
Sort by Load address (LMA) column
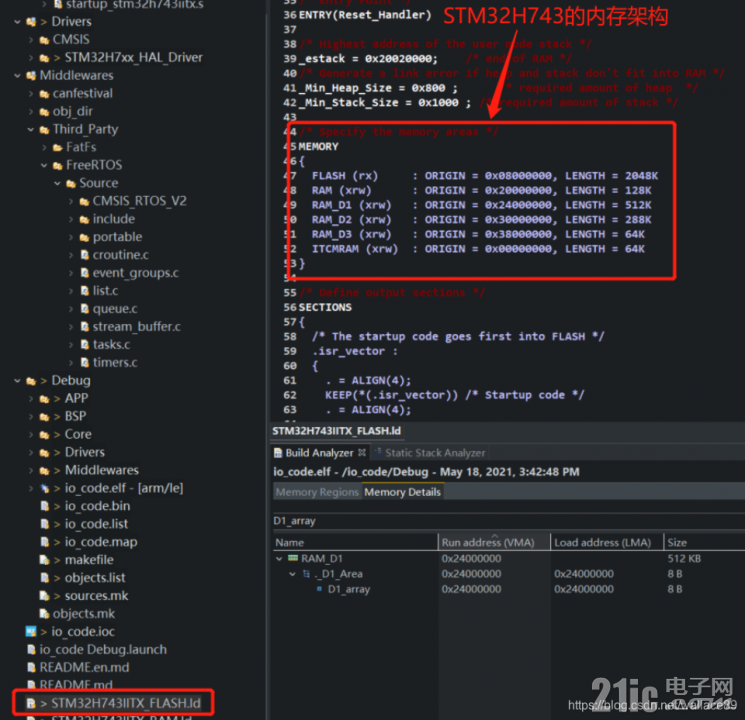click(x=607, y=542)
